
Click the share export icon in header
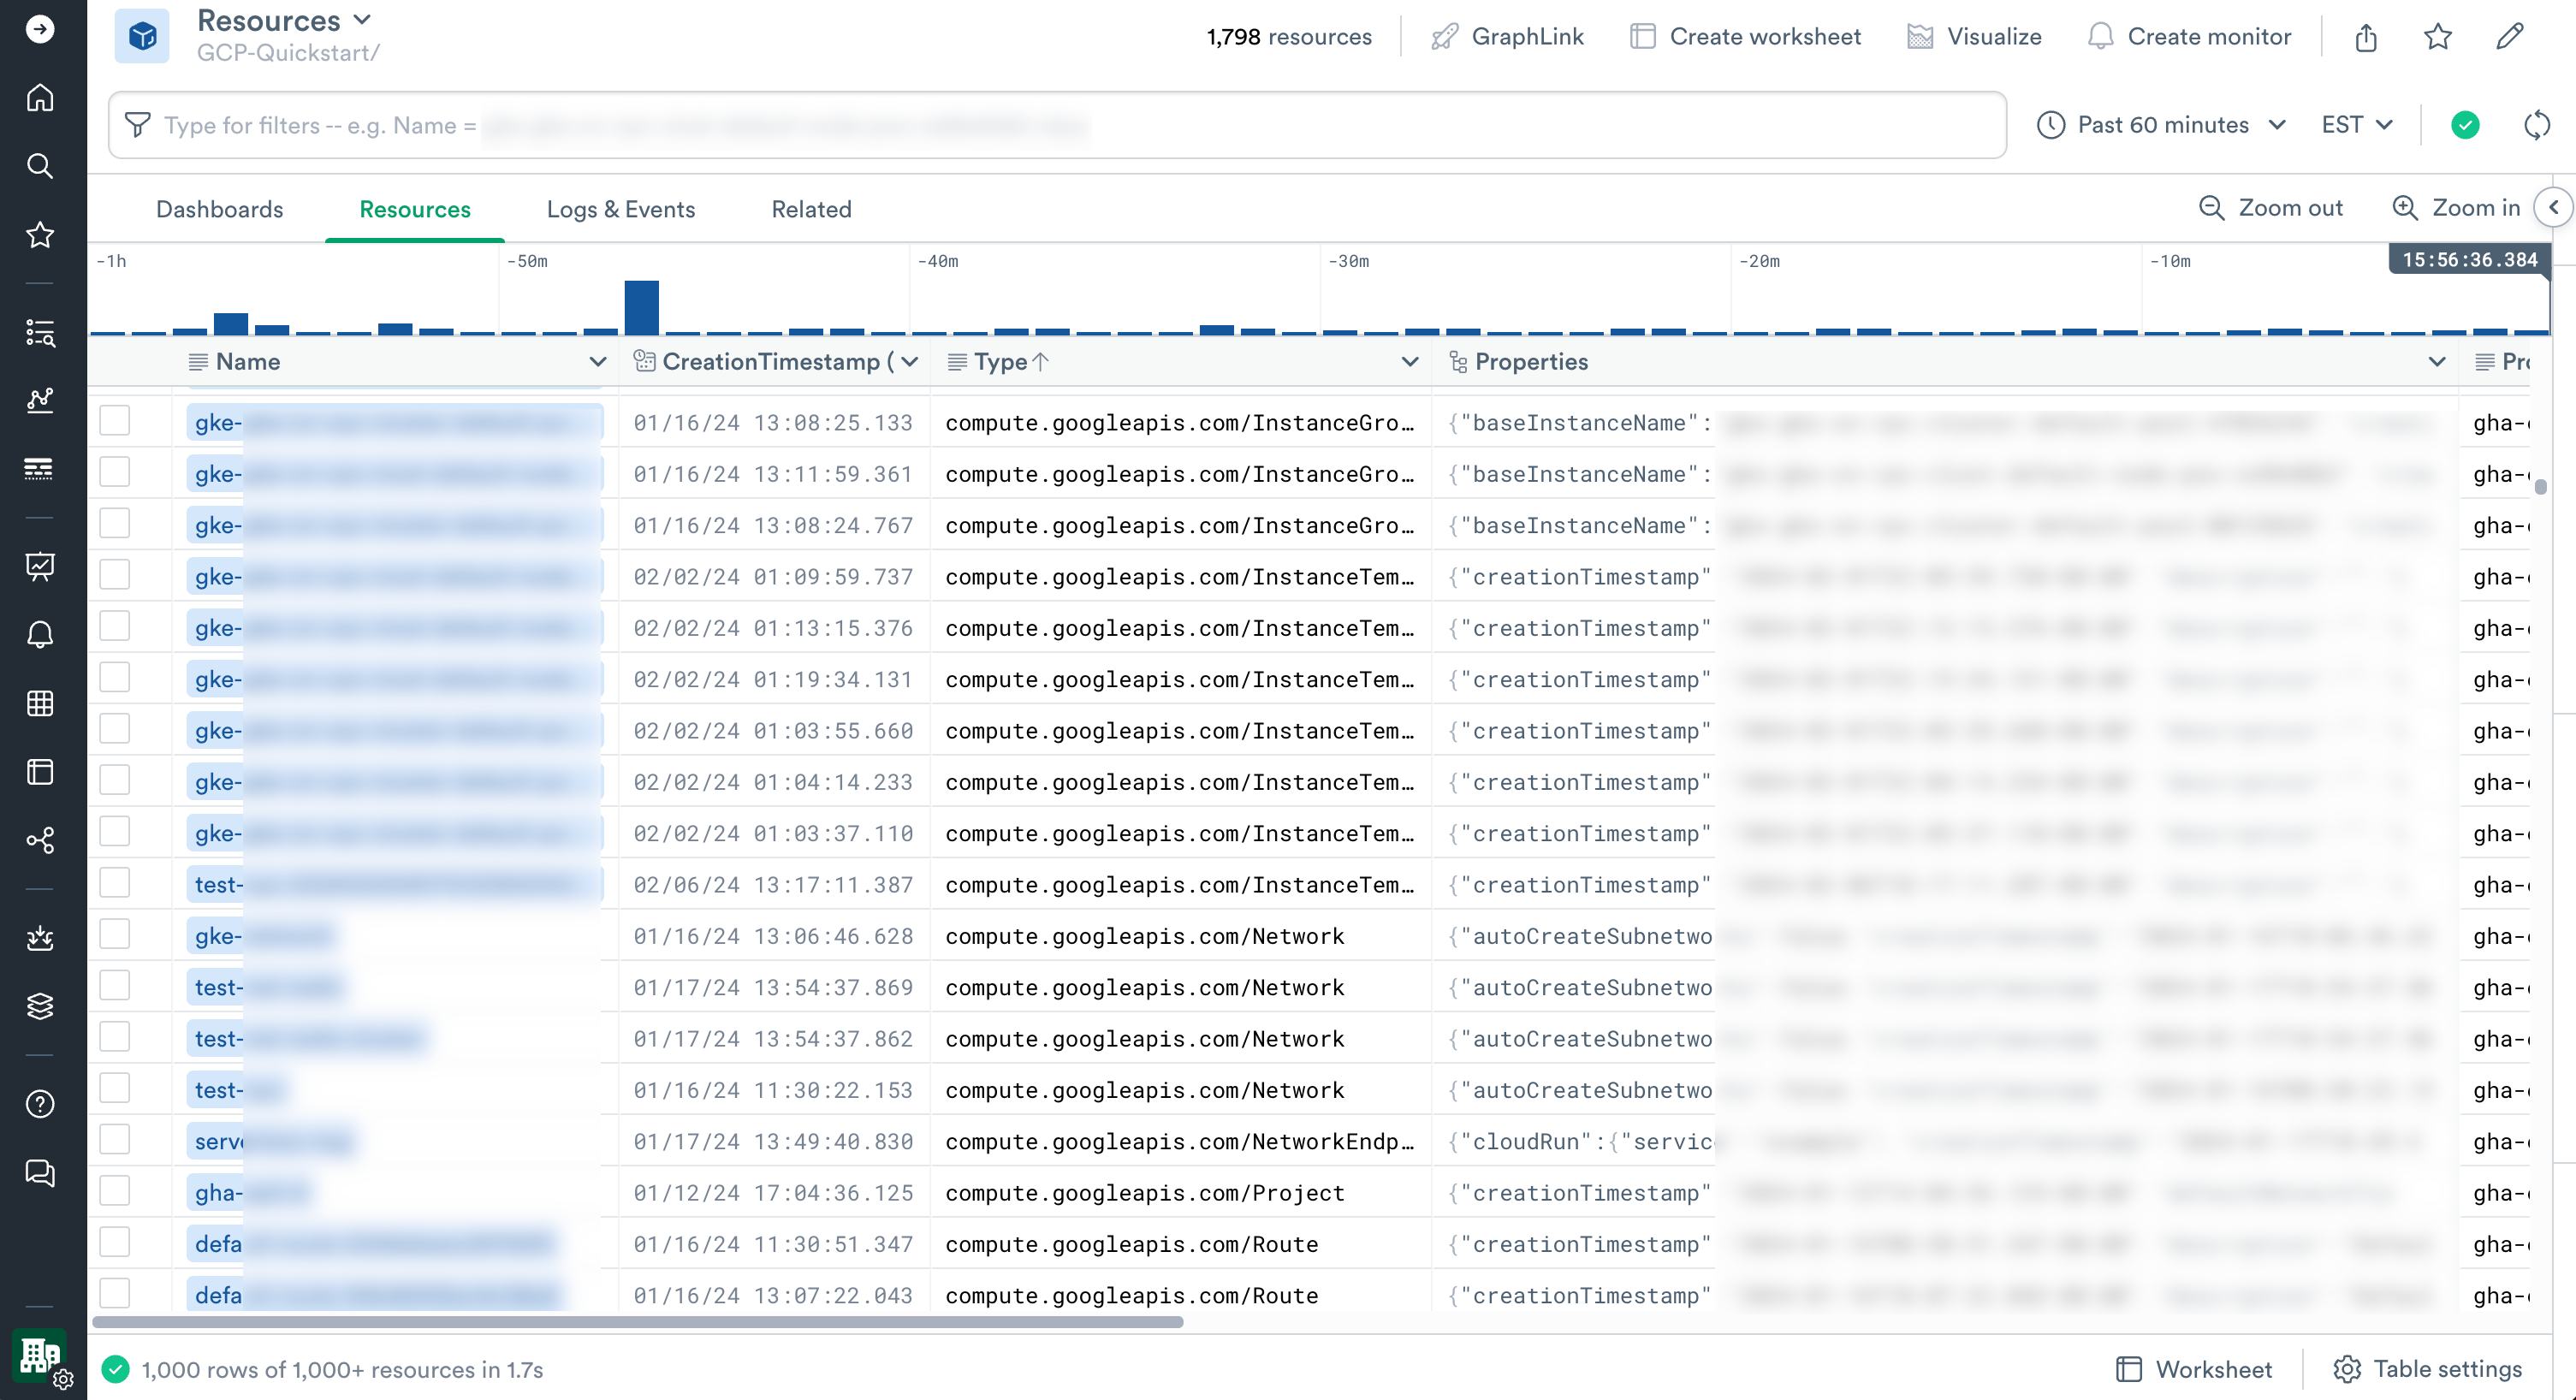2365,37
